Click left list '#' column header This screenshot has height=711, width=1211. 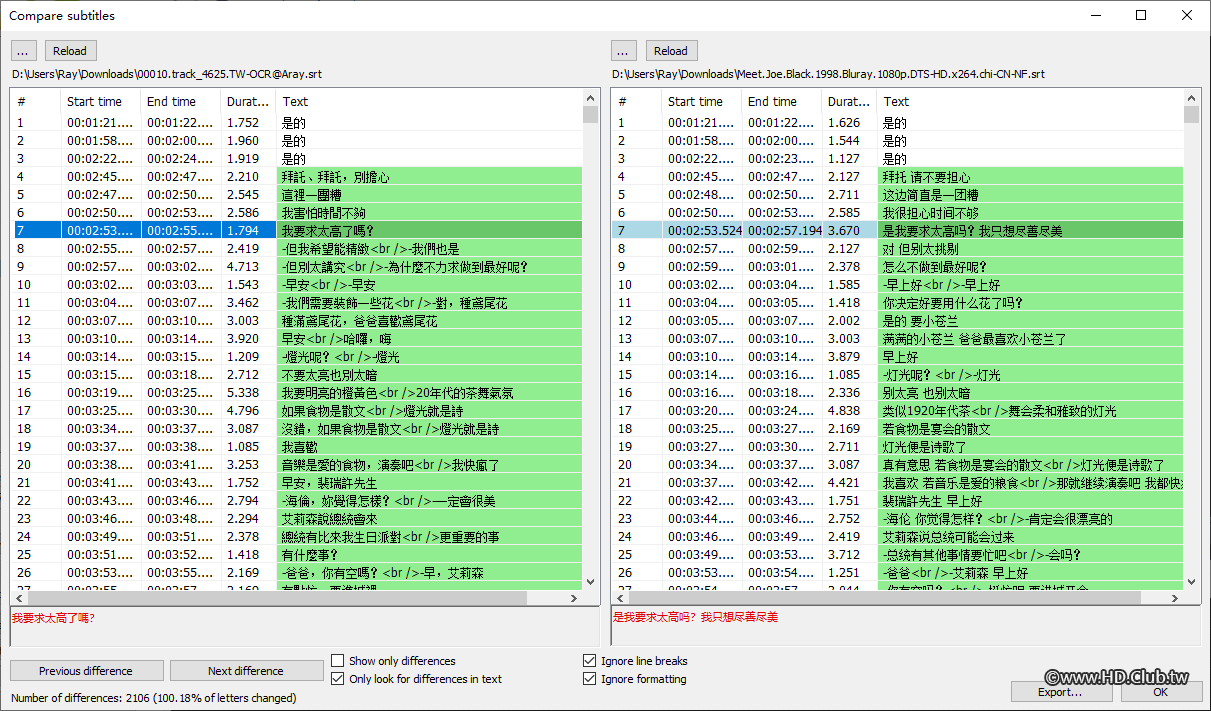[35, 101]
